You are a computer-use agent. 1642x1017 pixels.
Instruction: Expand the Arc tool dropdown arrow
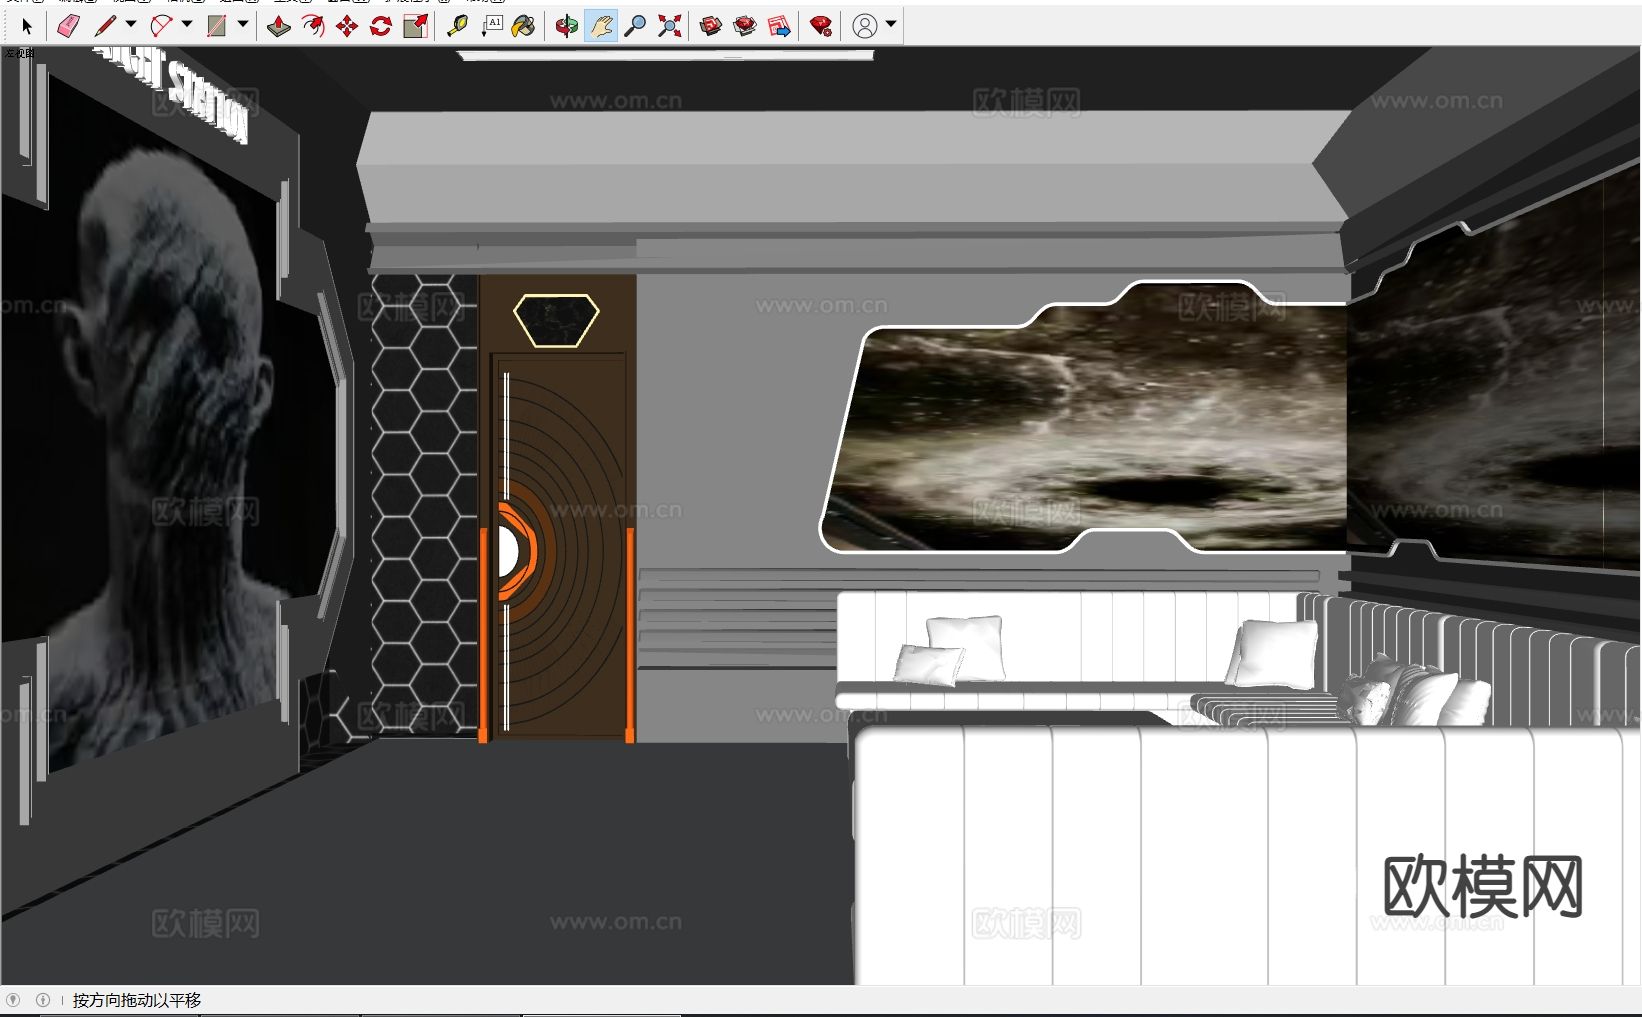point(187,25)
